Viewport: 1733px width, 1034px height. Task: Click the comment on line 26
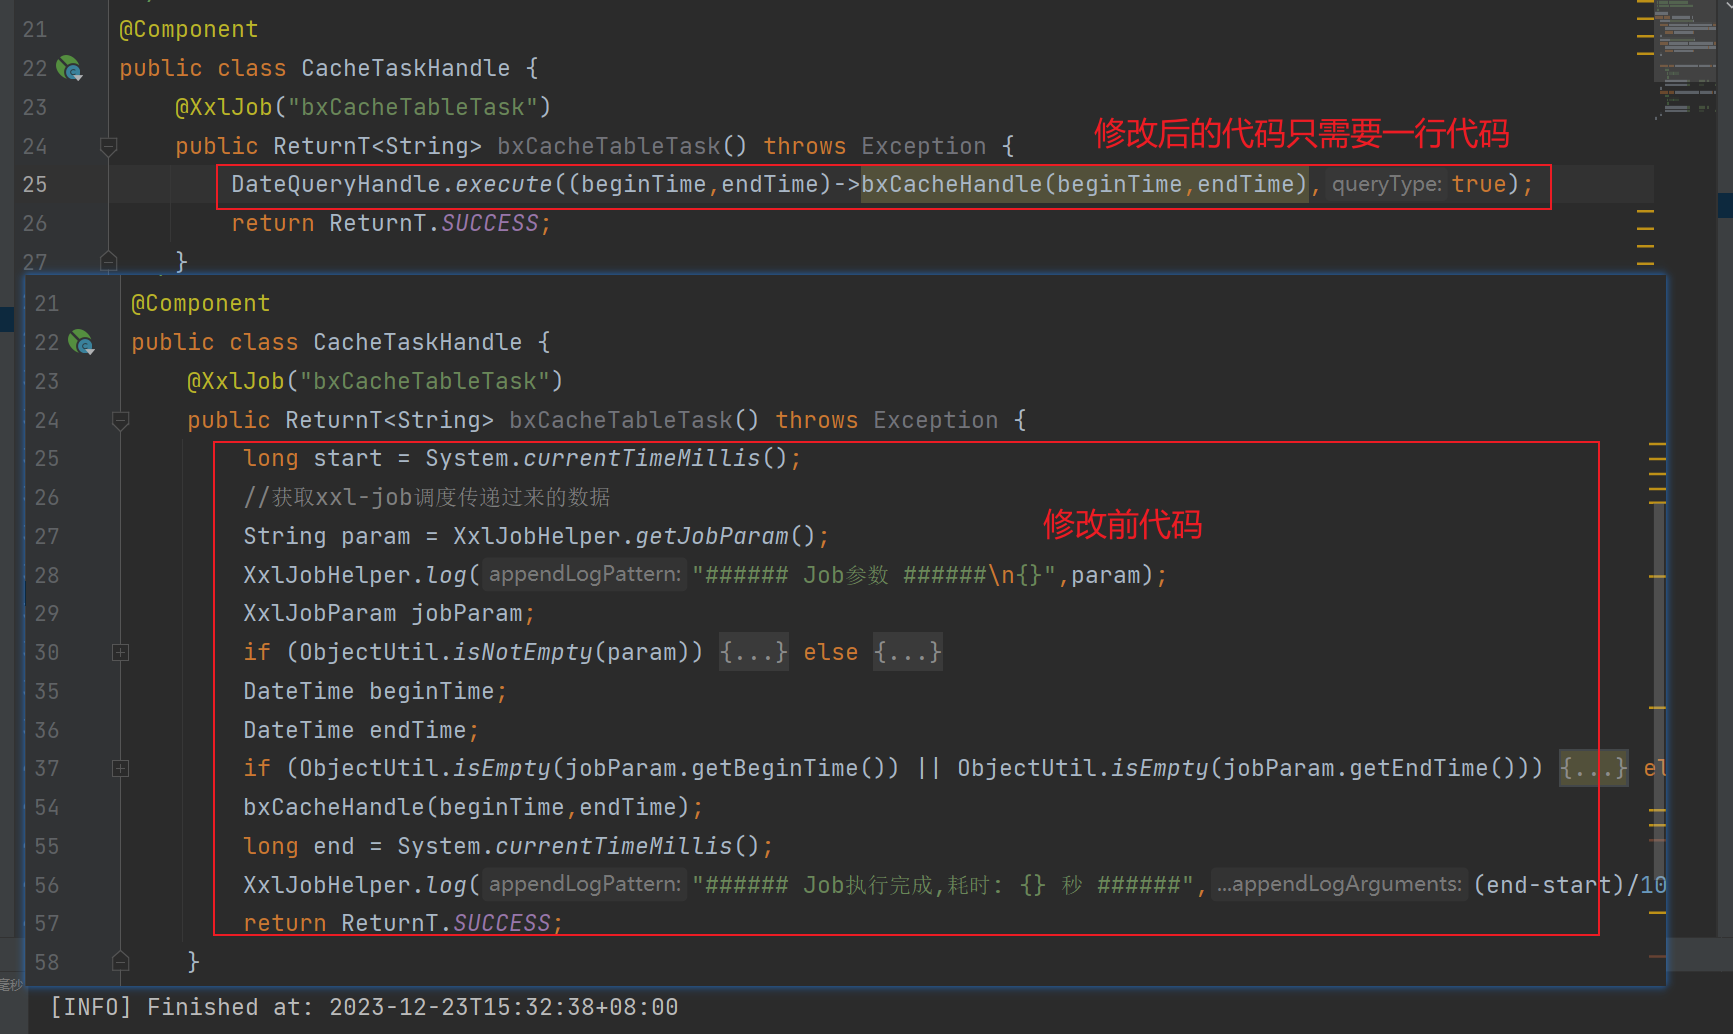426,497
